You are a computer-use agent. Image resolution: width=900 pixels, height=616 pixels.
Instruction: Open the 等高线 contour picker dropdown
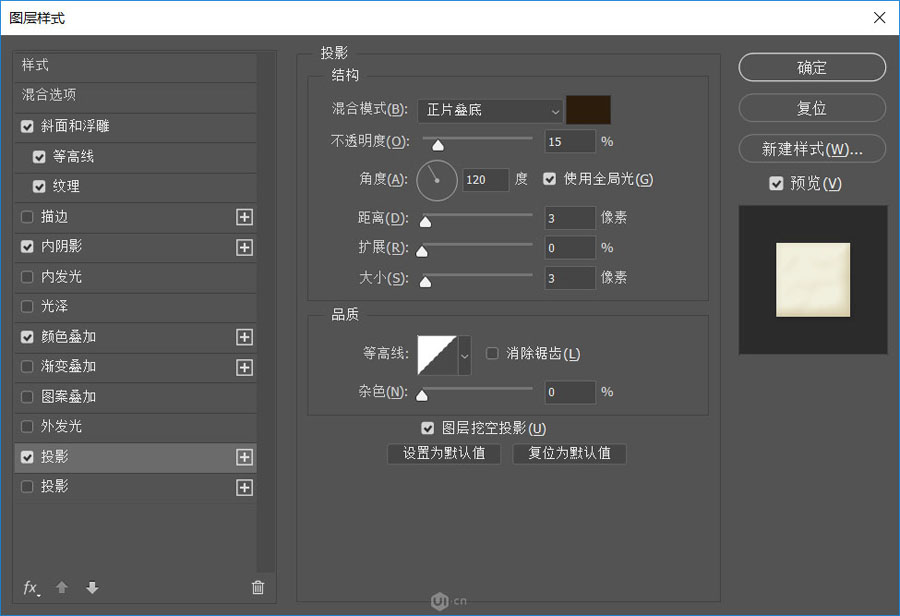463,354
